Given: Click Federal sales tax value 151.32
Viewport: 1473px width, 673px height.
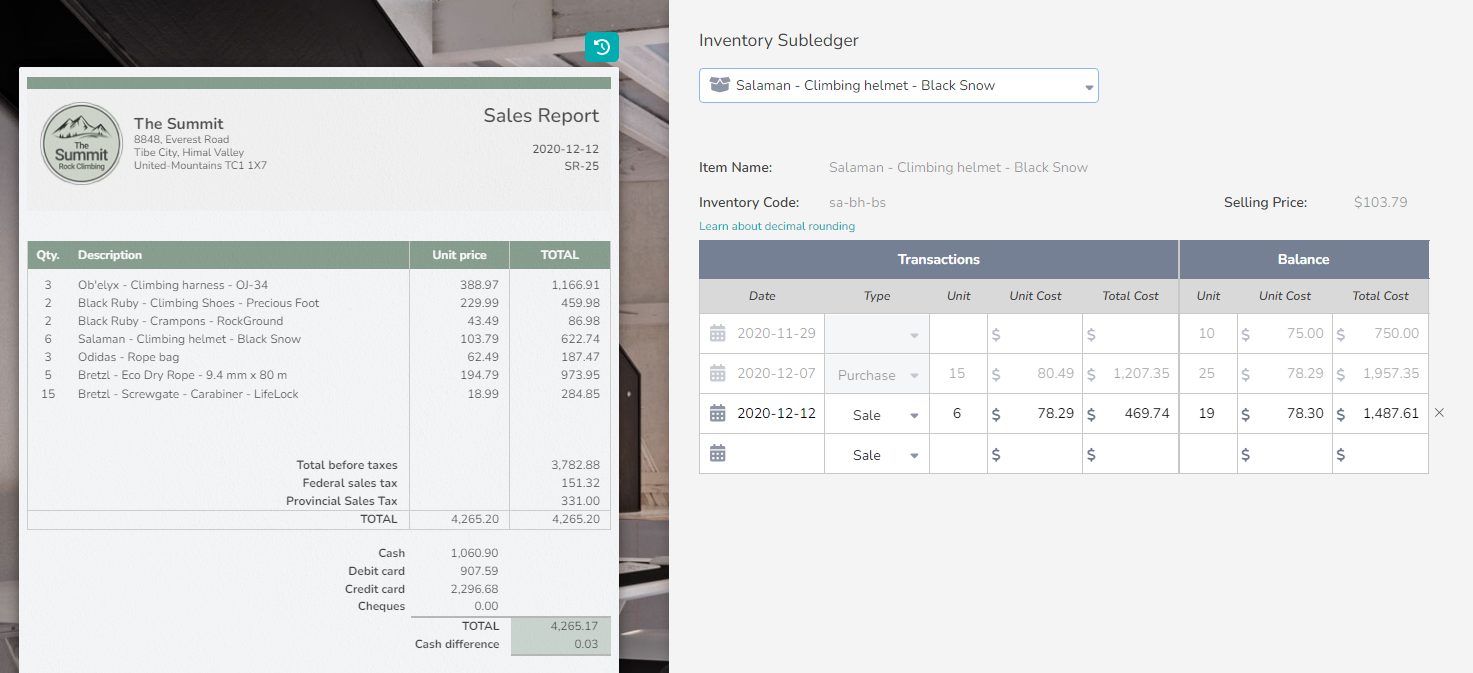Looking at the screenshot, I should point(579,483).
